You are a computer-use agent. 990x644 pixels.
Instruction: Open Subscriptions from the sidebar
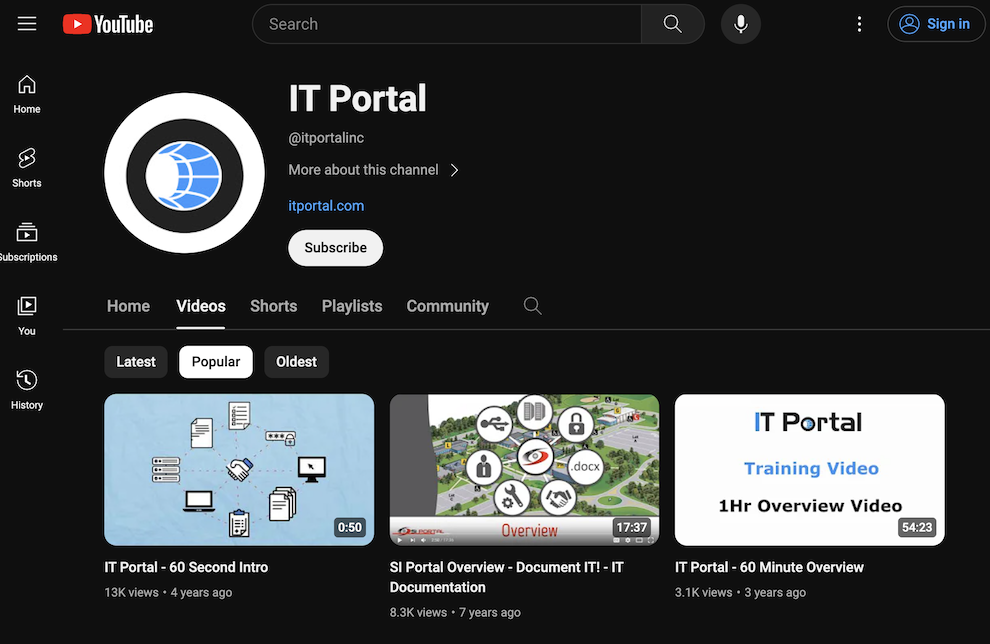(x=28, y=240)
